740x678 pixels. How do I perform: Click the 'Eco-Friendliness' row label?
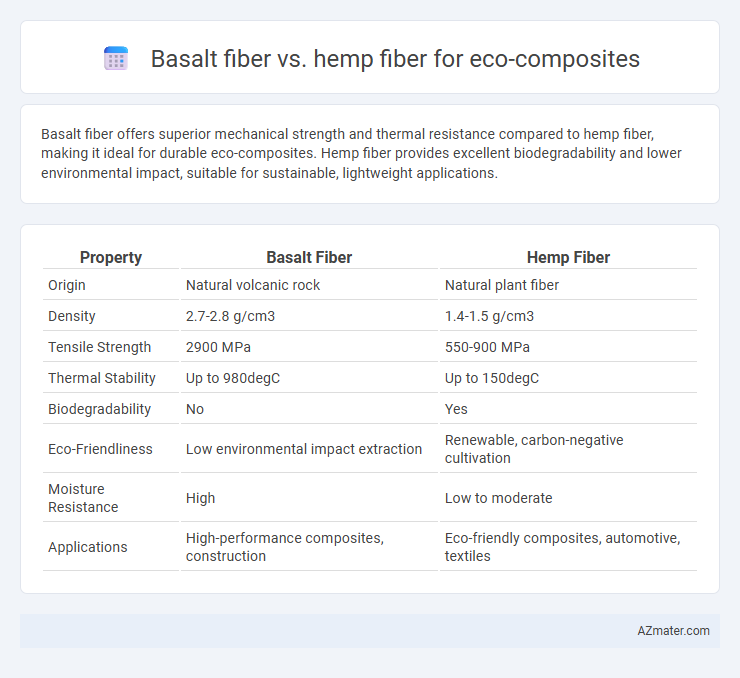tap(101, 449)
